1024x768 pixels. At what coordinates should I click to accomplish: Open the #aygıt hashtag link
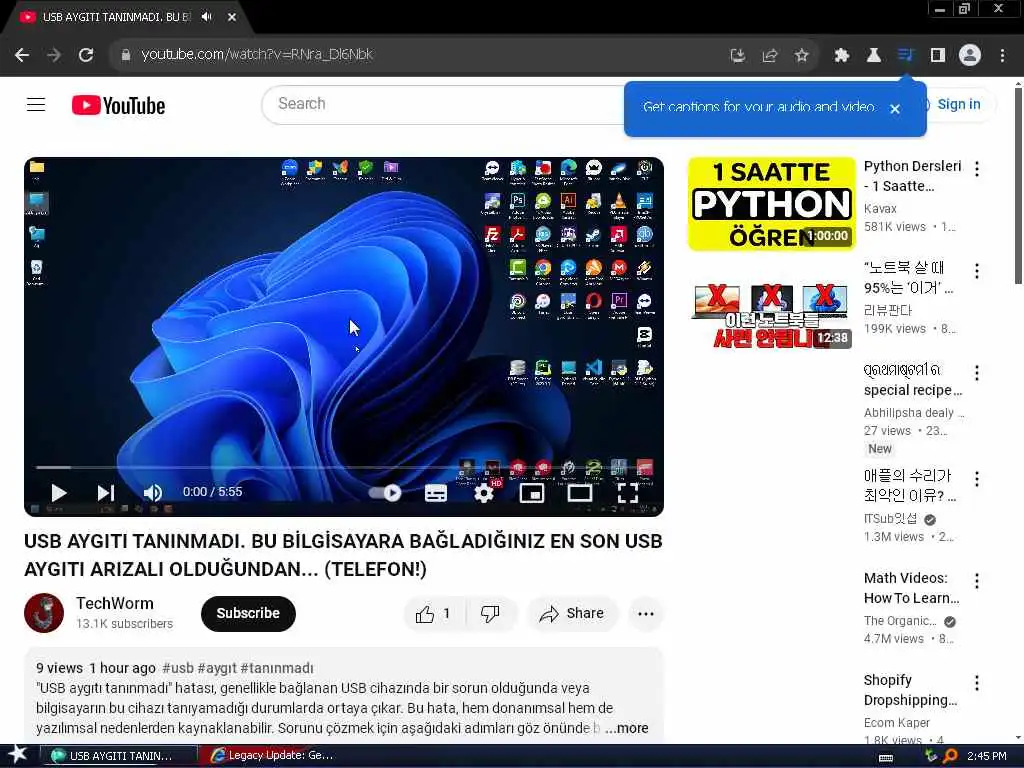pos(217,668)
